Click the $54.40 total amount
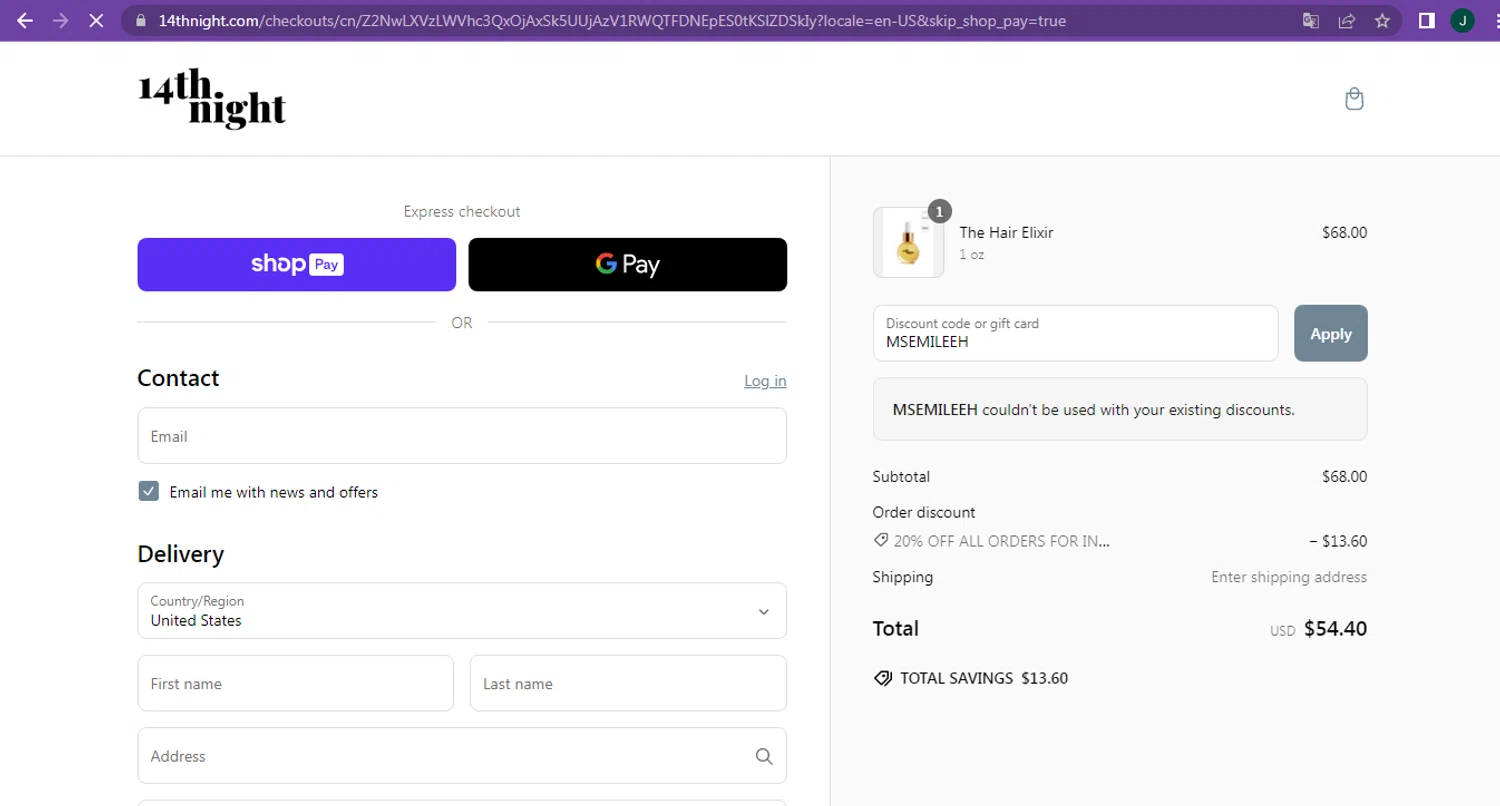The width and height of the screenshot is (1500, 806). click(x=1335, y=629)
